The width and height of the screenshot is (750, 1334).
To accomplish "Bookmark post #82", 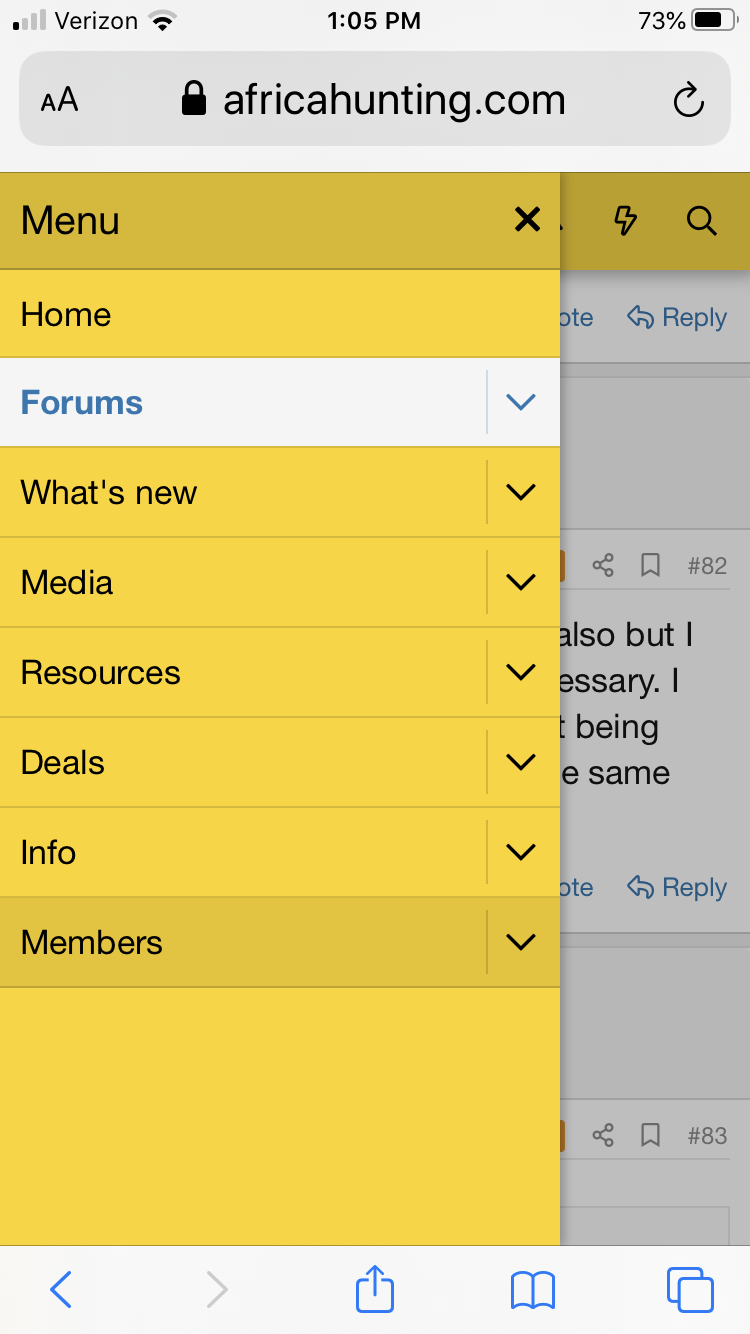I will pos(651,566).
